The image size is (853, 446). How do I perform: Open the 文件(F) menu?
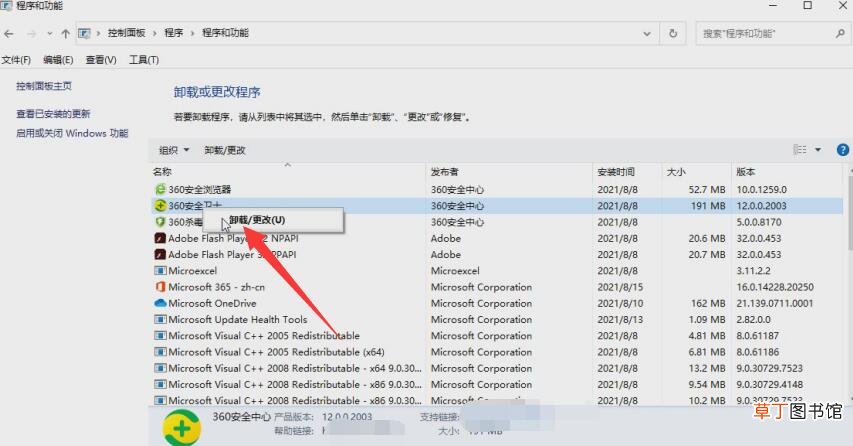point(16,60)
